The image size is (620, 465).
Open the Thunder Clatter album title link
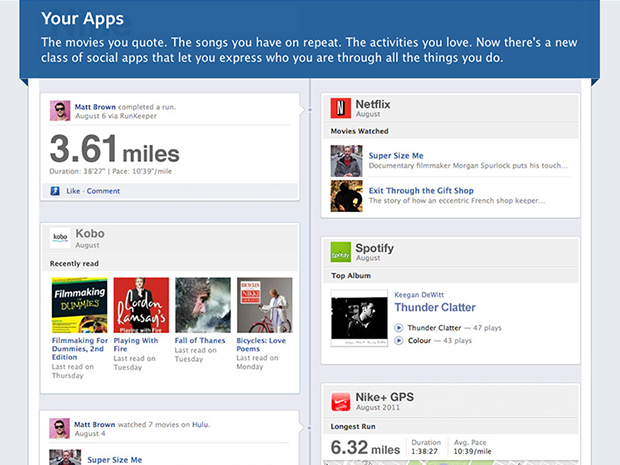click(435, 307)
